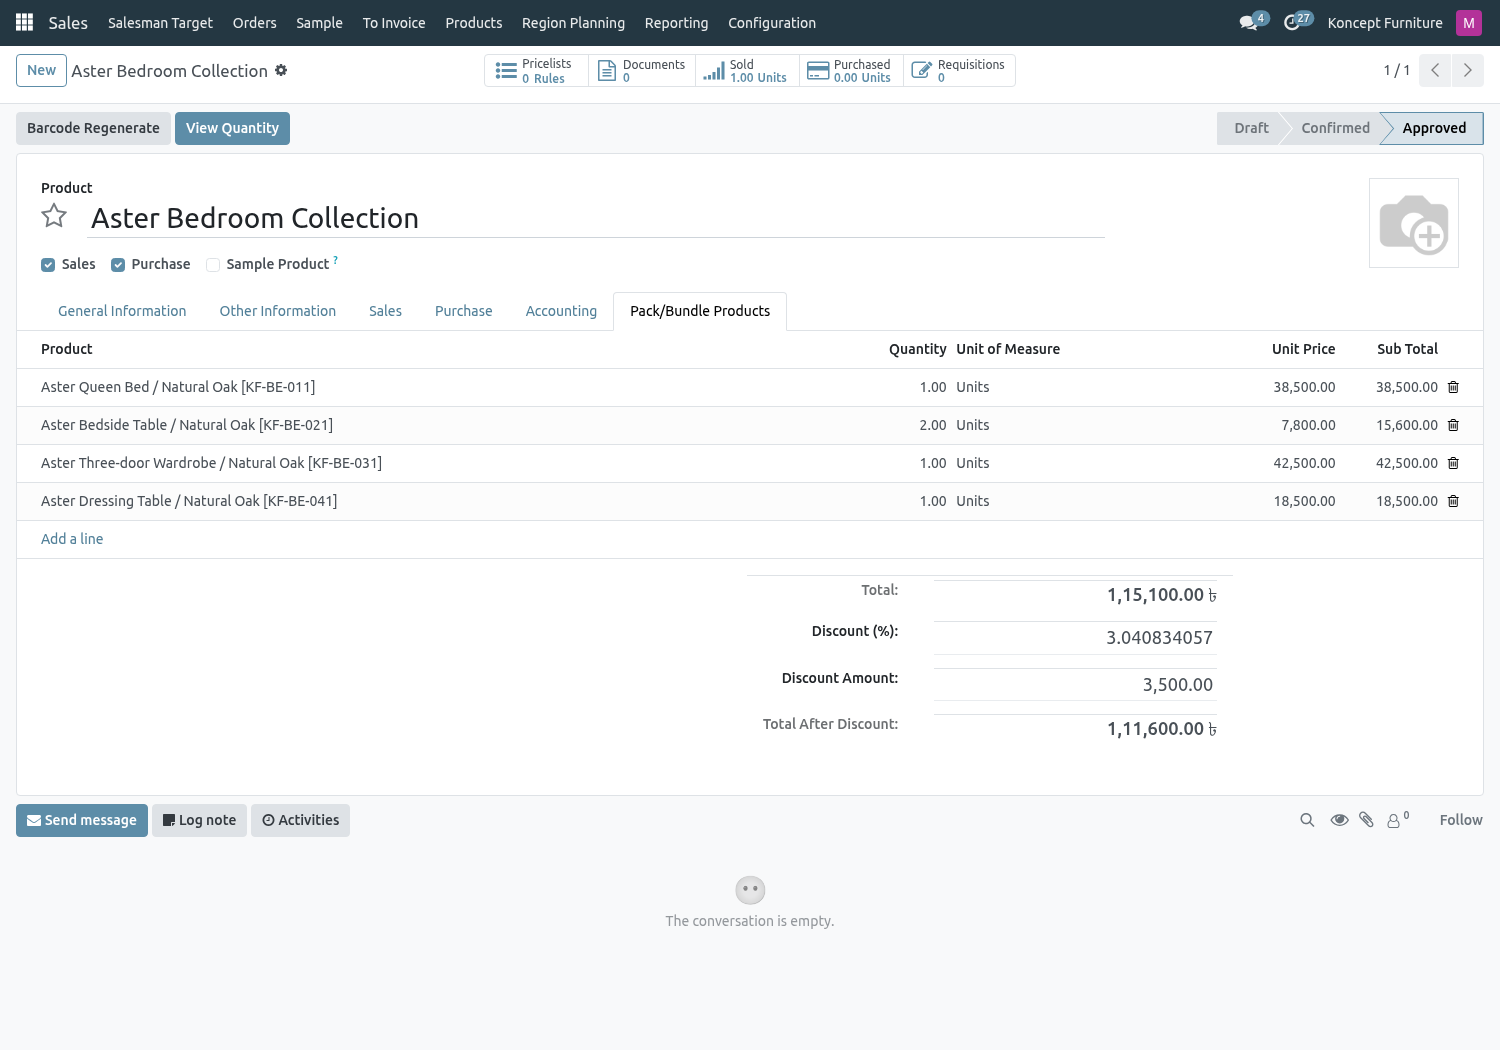Create a New record

(41, 70)
